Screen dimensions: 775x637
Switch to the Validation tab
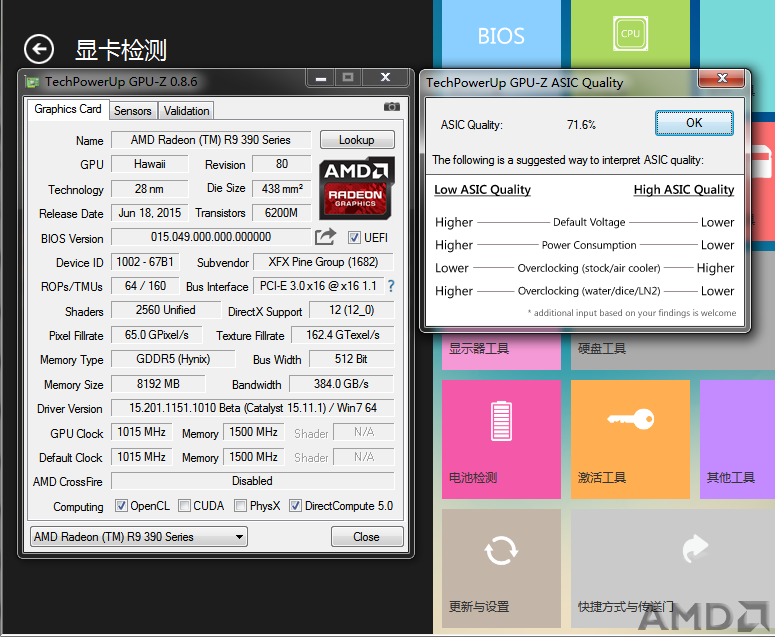tap(186, 111)
